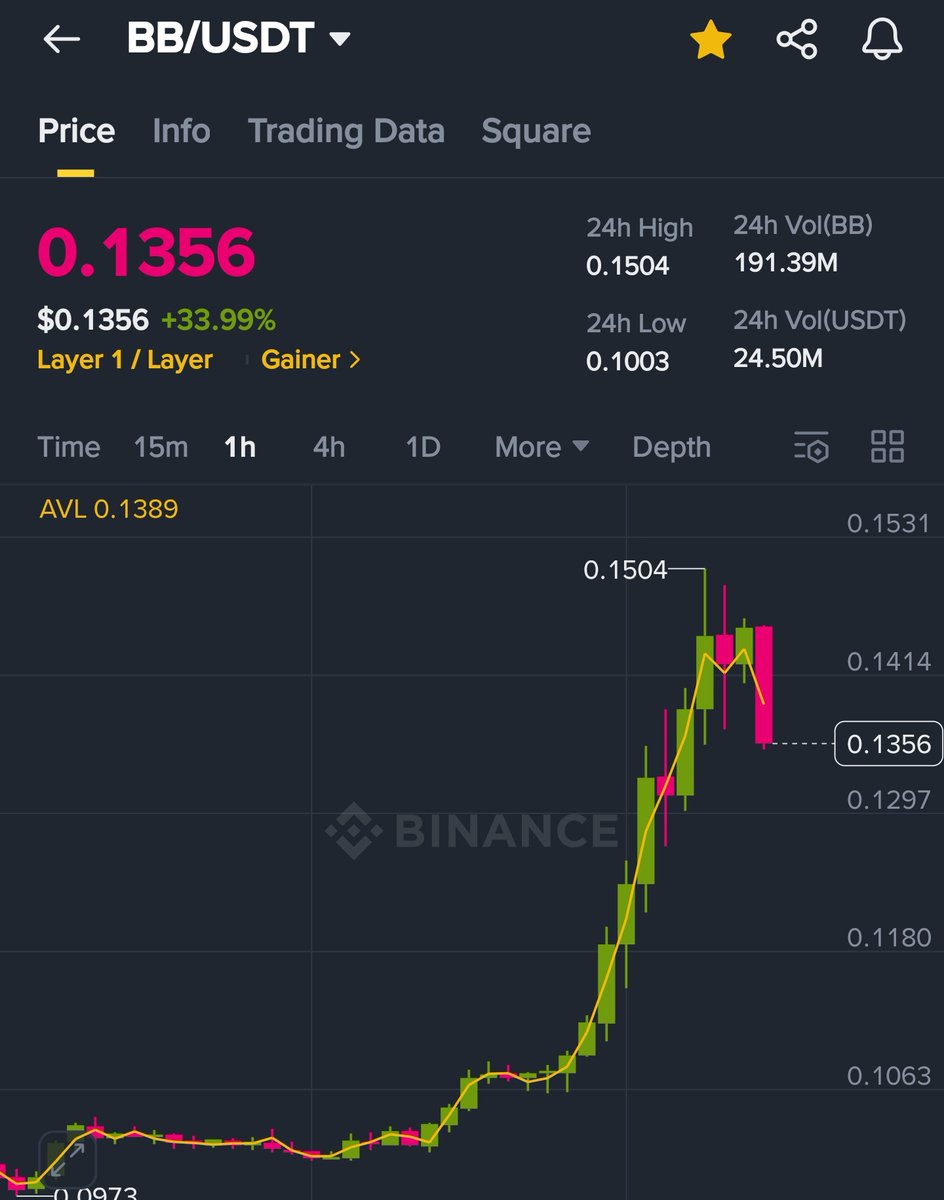
Task: Open the Square tab
Action: coord(536,131)
